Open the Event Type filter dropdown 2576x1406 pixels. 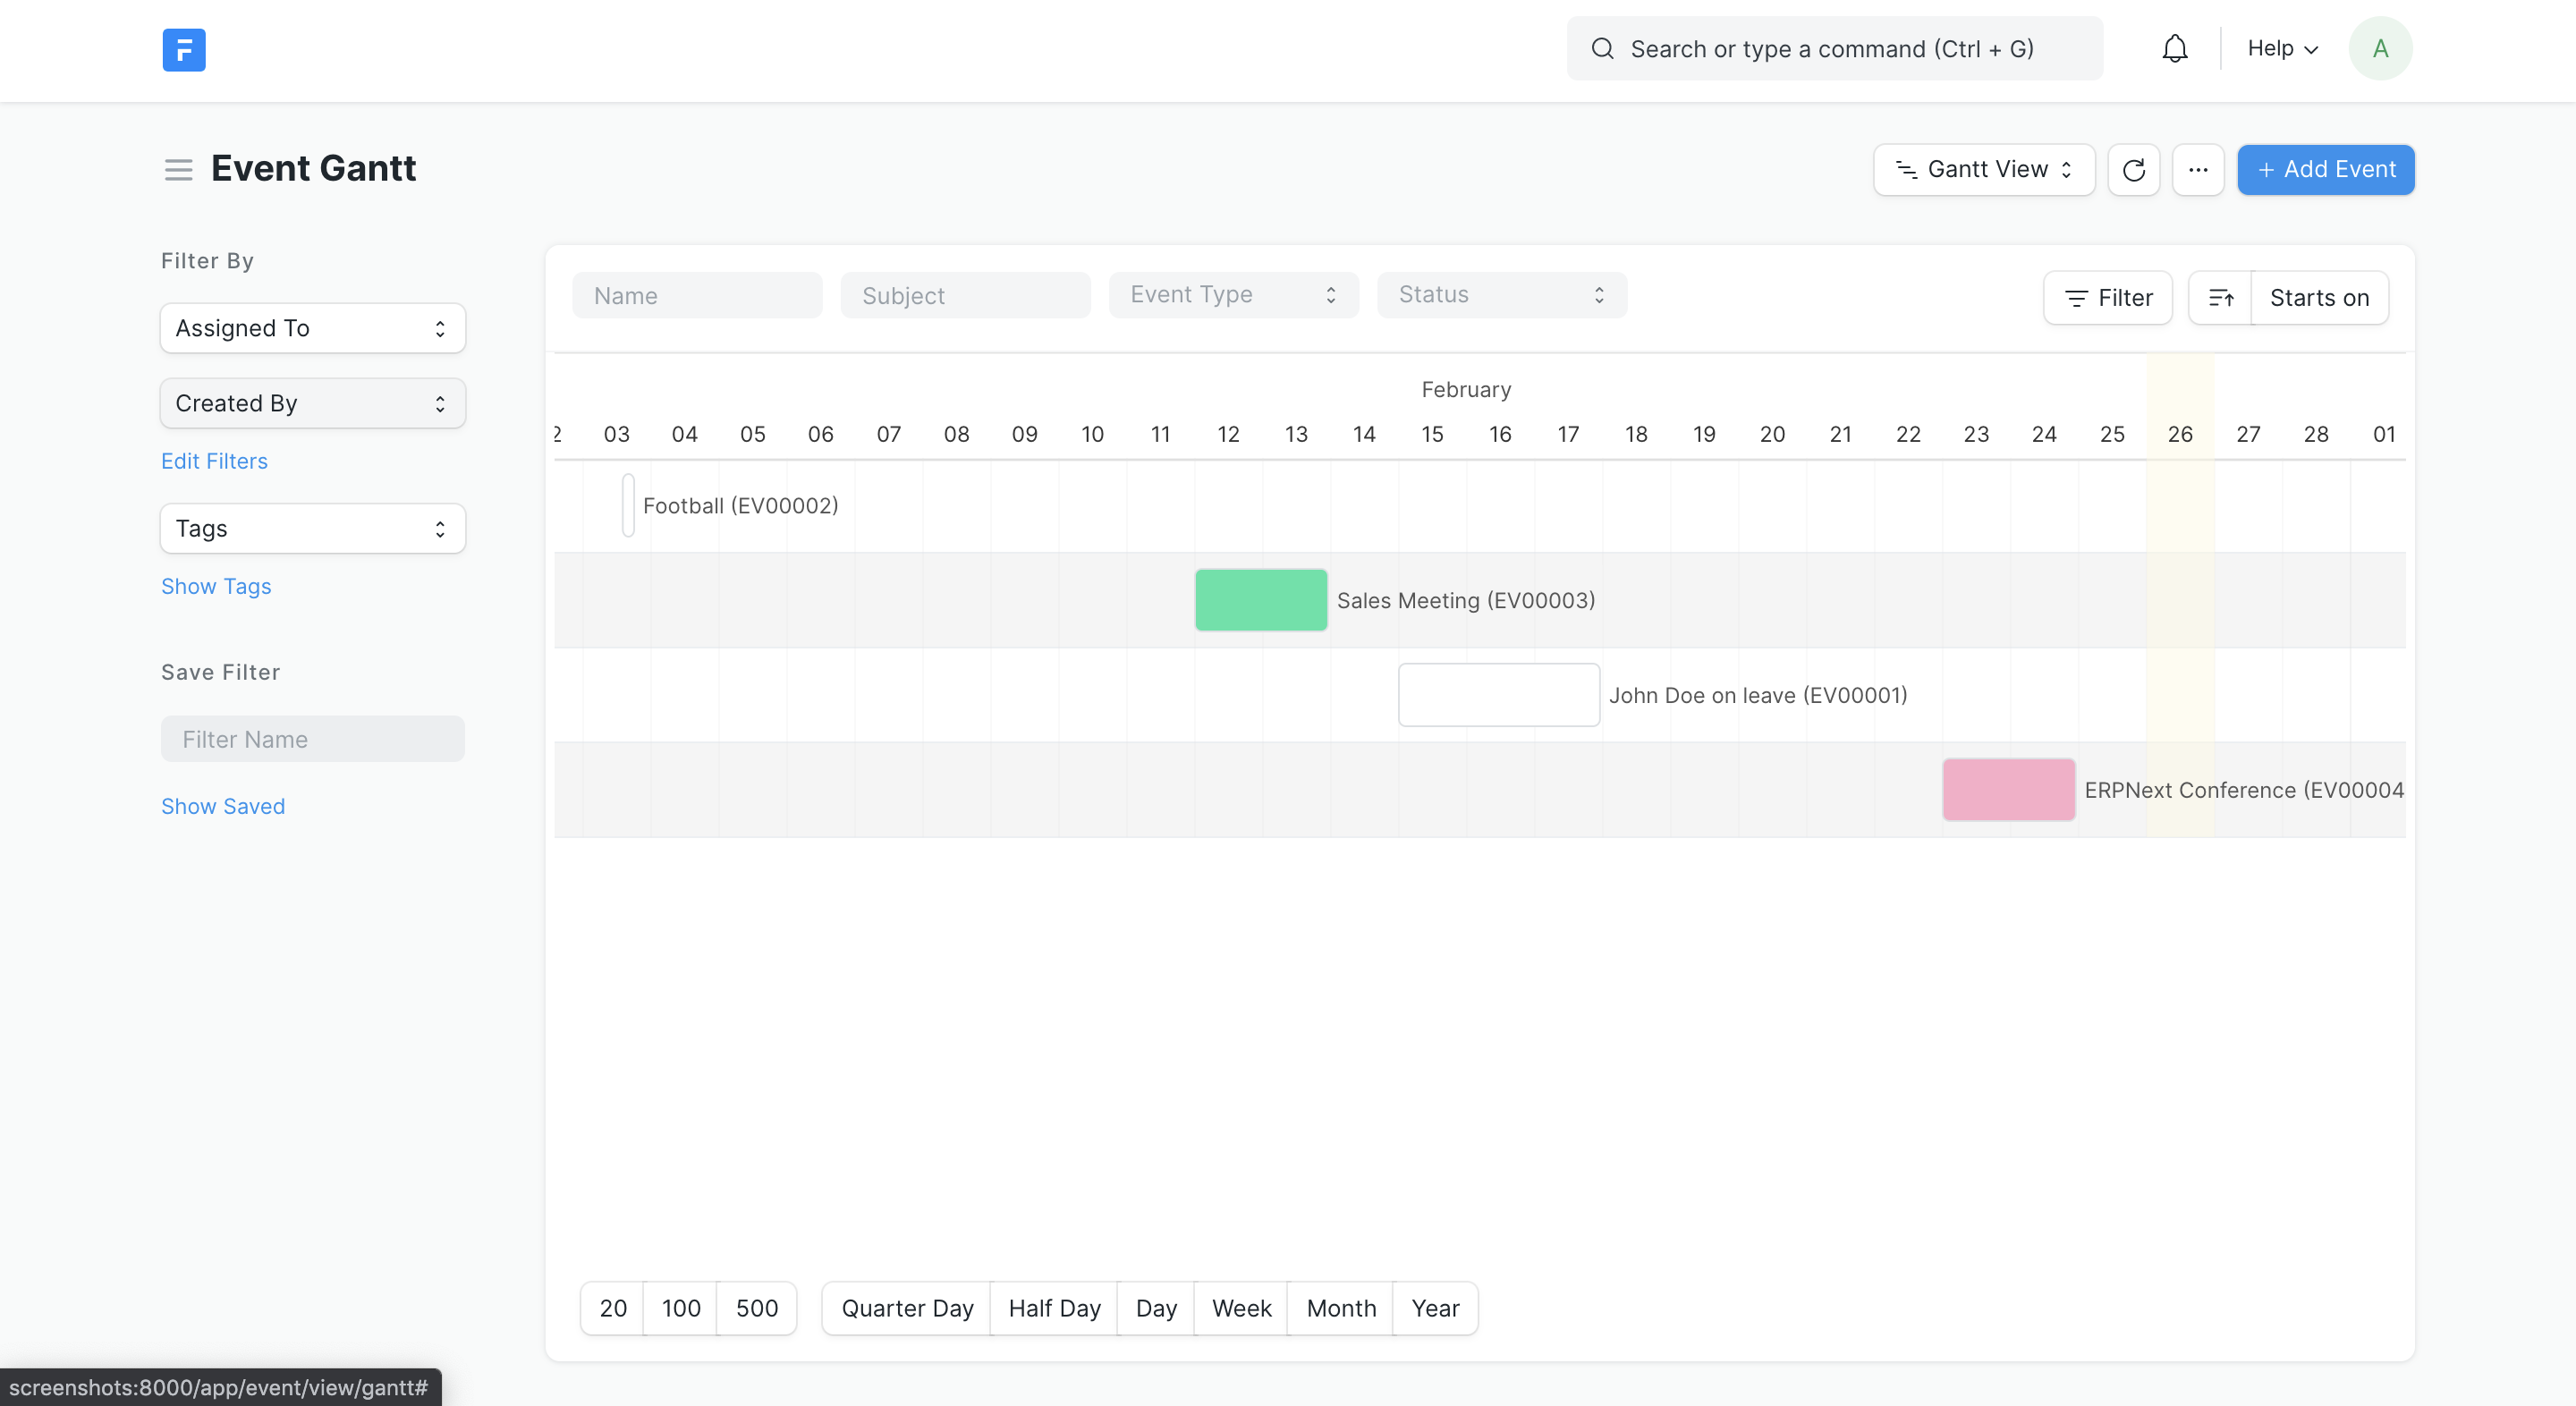tap(1233, 294)
